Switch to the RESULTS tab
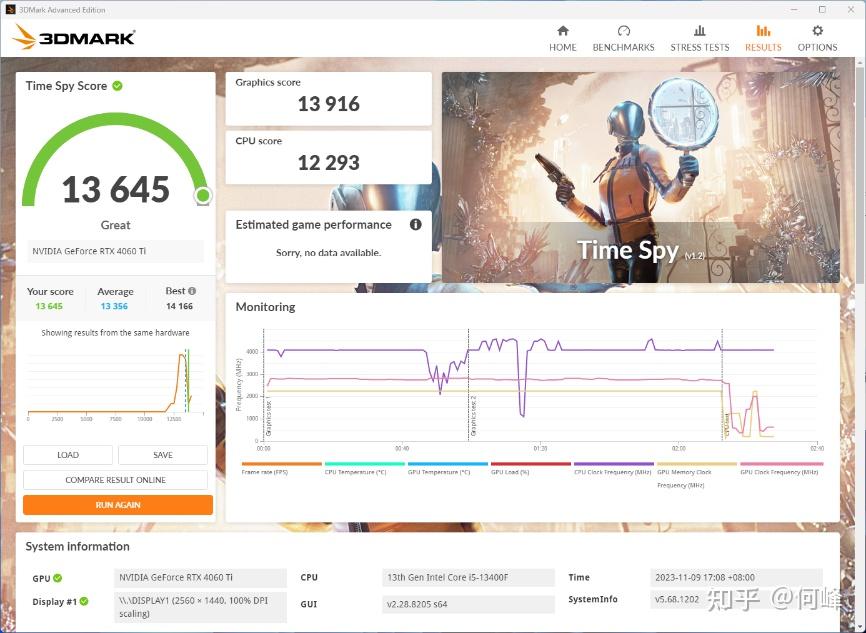Image resolution: width=866 pixels, height=633 pixels. pos(763,38)
